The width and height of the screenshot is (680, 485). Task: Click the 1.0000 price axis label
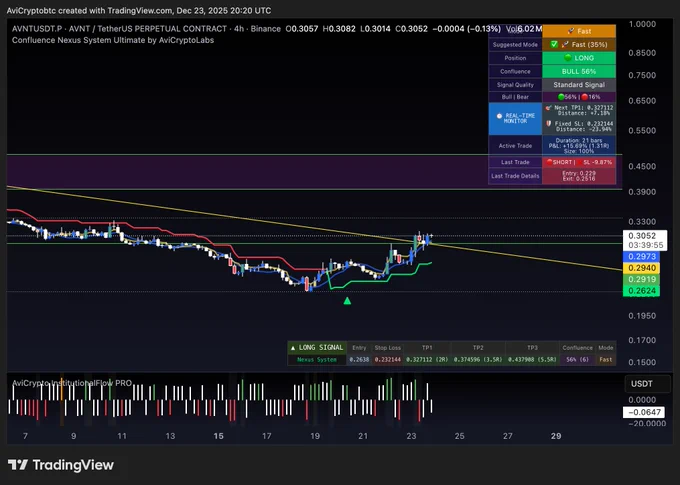(642, 24)
